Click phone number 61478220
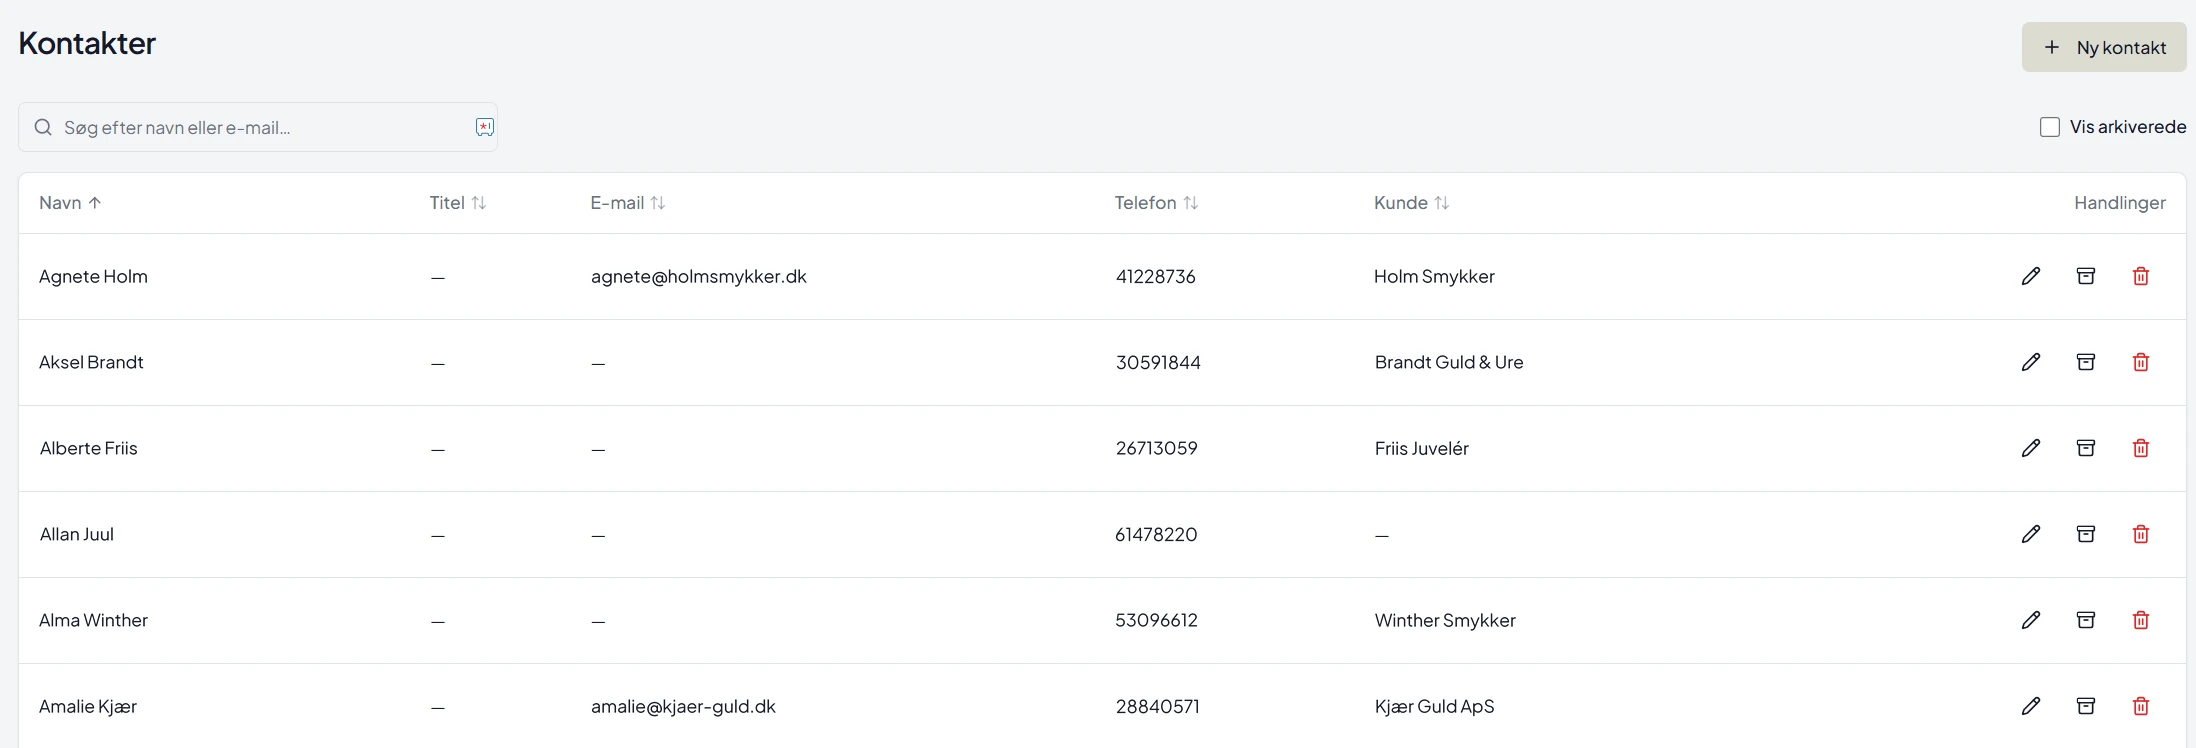The image size is (2196, 748). pos(1156,534)
